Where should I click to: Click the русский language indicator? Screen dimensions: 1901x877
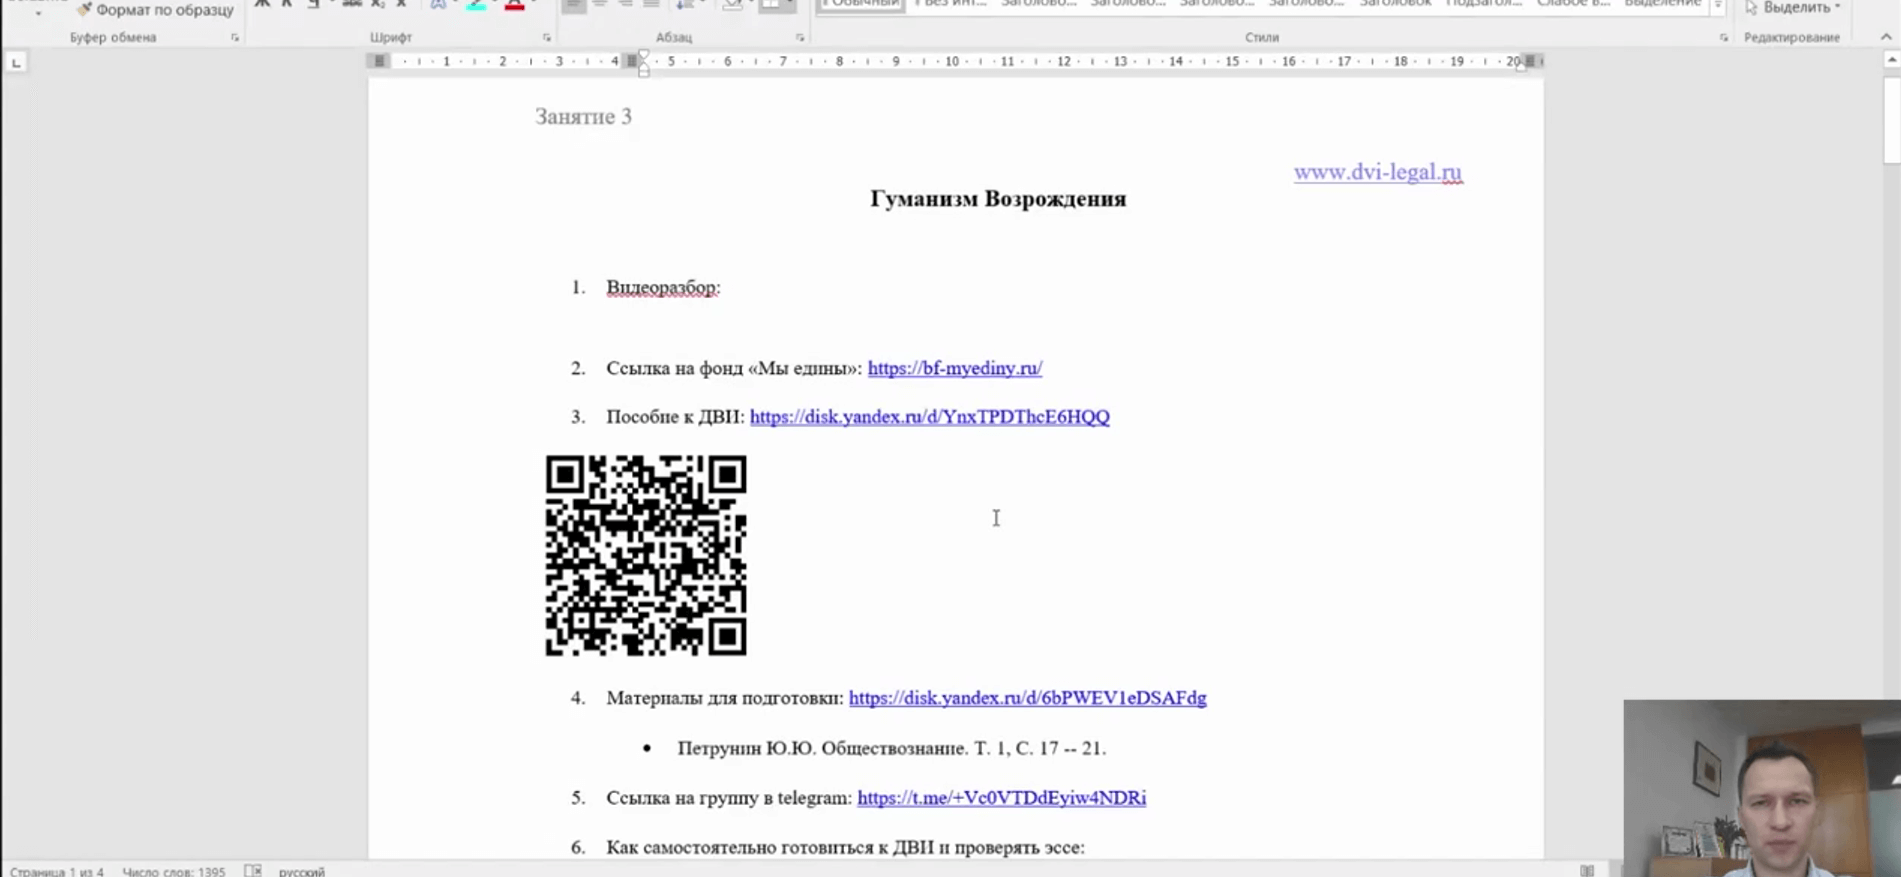301,871
